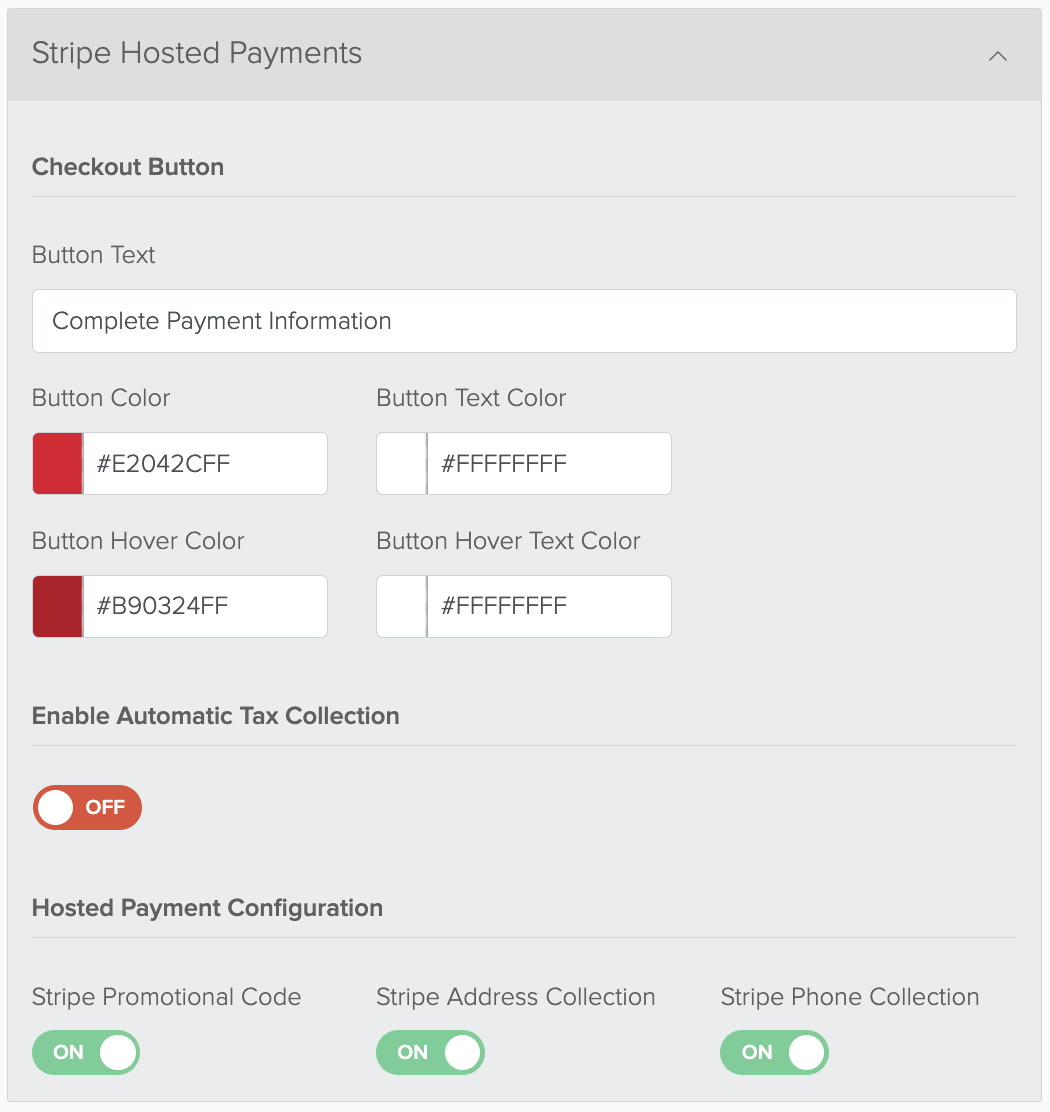Click the Button Color hex value field
This screenshot has width=1050, height=1112.
pyautogui.click(x=205, y=463)
